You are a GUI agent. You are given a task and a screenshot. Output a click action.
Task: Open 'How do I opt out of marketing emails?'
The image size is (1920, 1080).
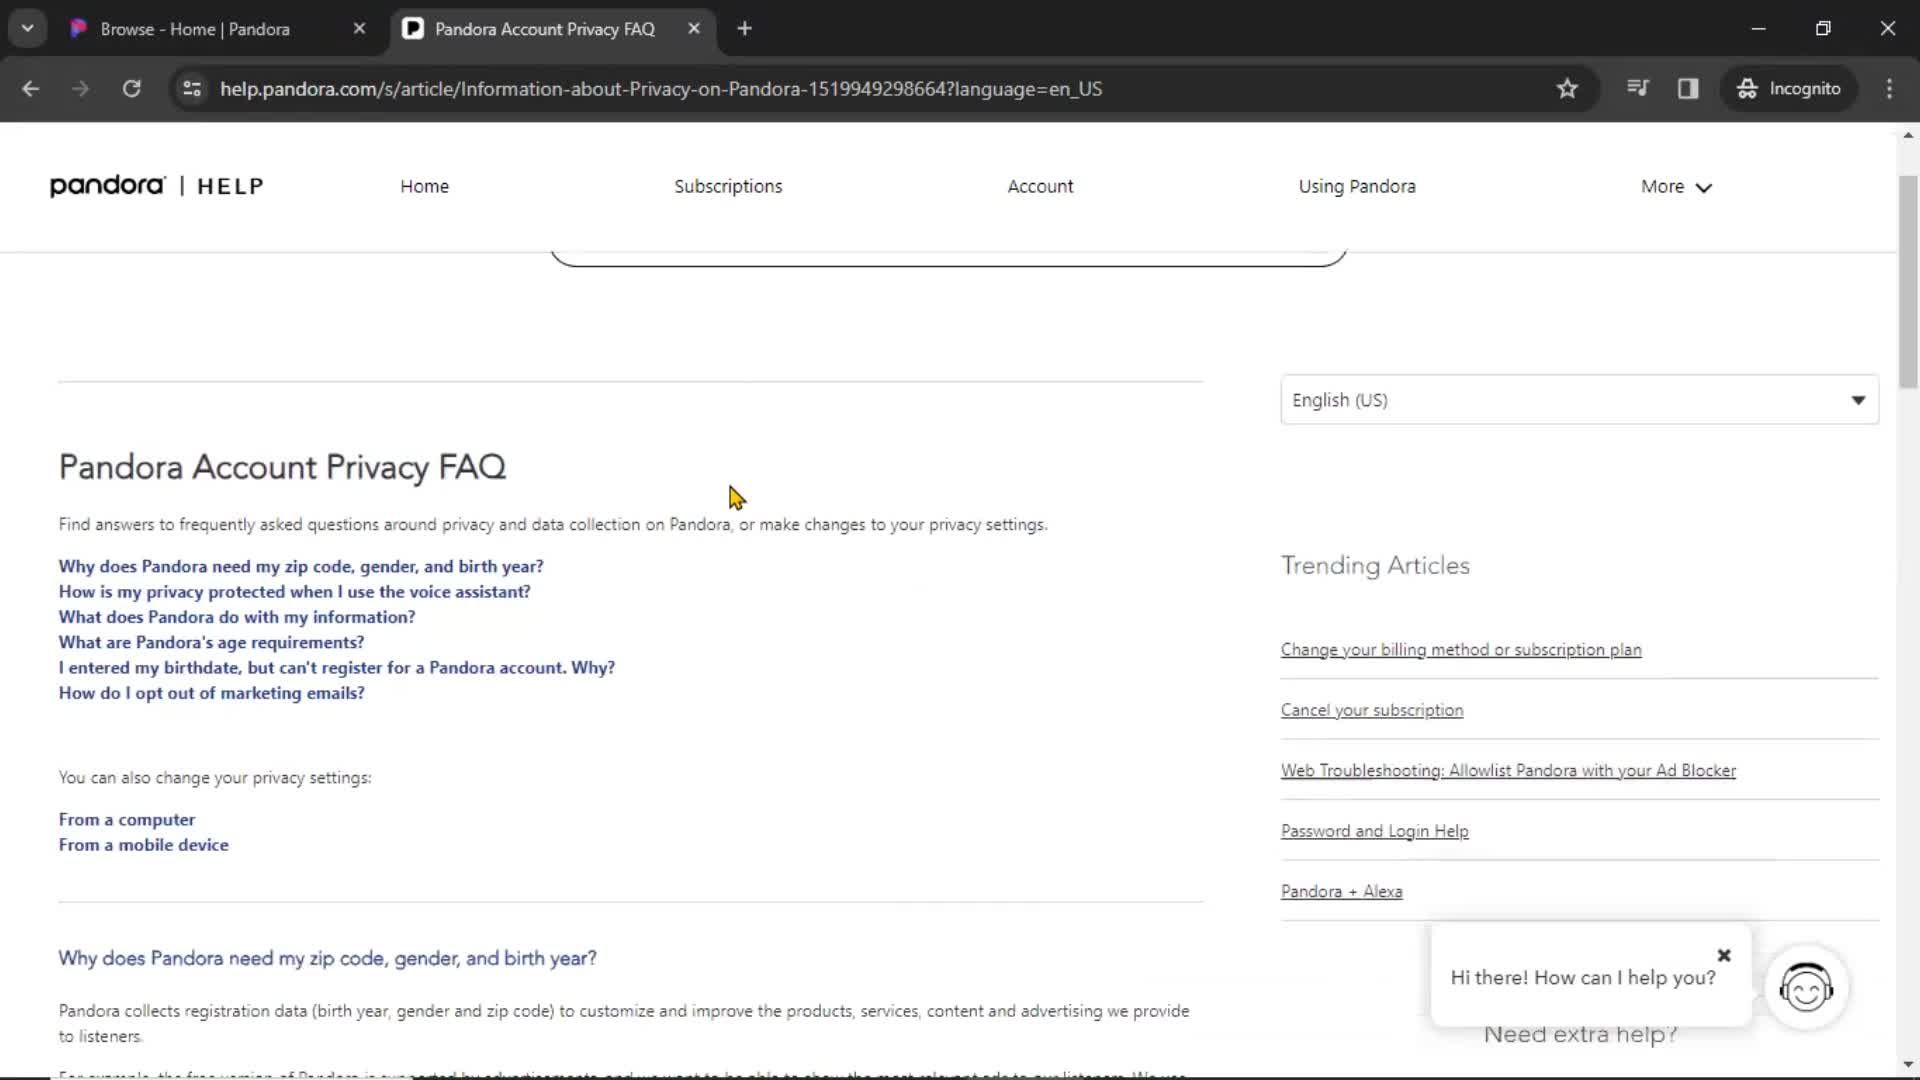211,693
